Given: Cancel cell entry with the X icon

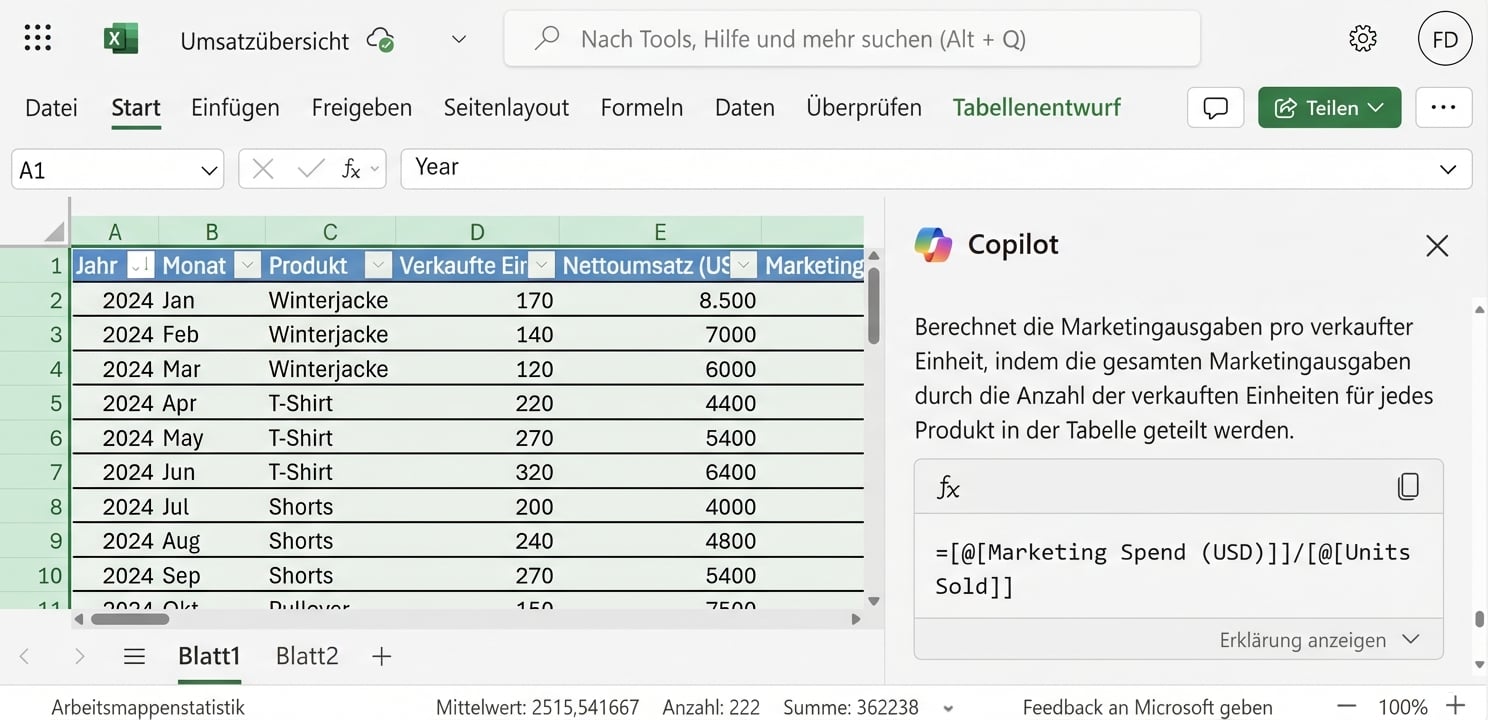Looking at the screenshot, I should (262, 168).
